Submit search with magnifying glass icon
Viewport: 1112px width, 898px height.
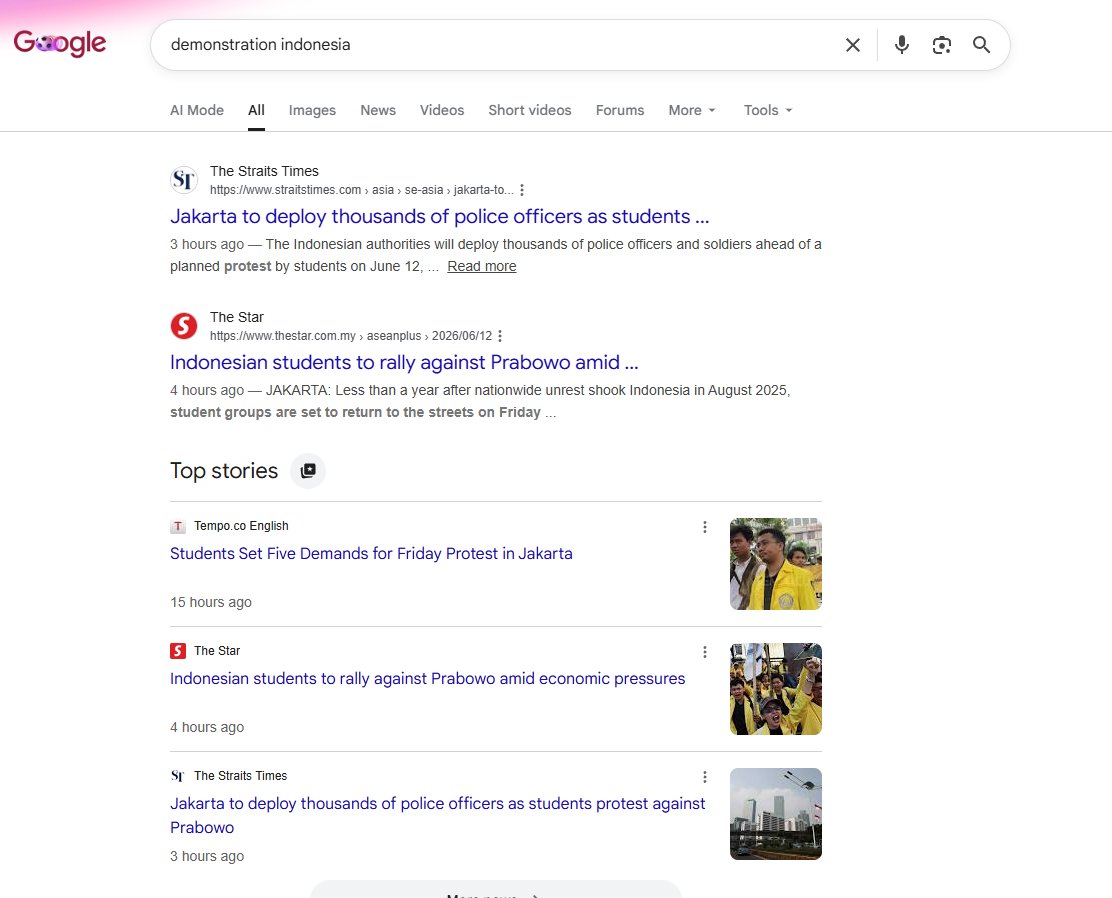[x=981, y=45]
